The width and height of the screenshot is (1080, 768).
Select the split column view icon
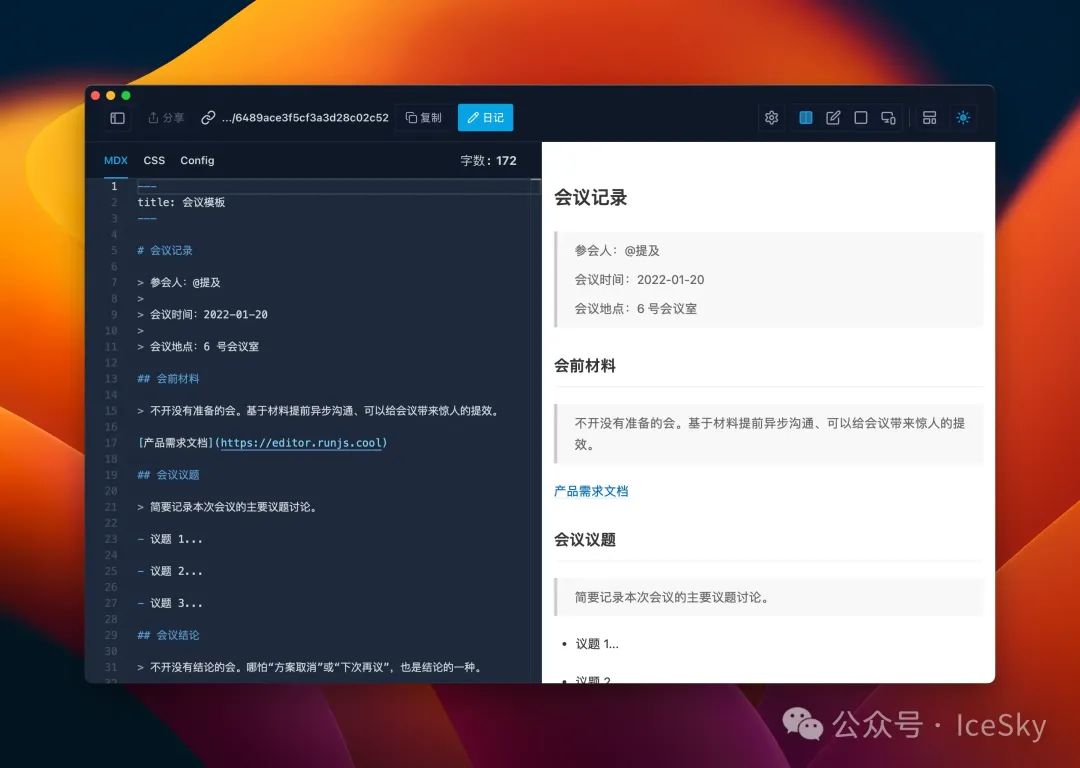pos(806,118)
